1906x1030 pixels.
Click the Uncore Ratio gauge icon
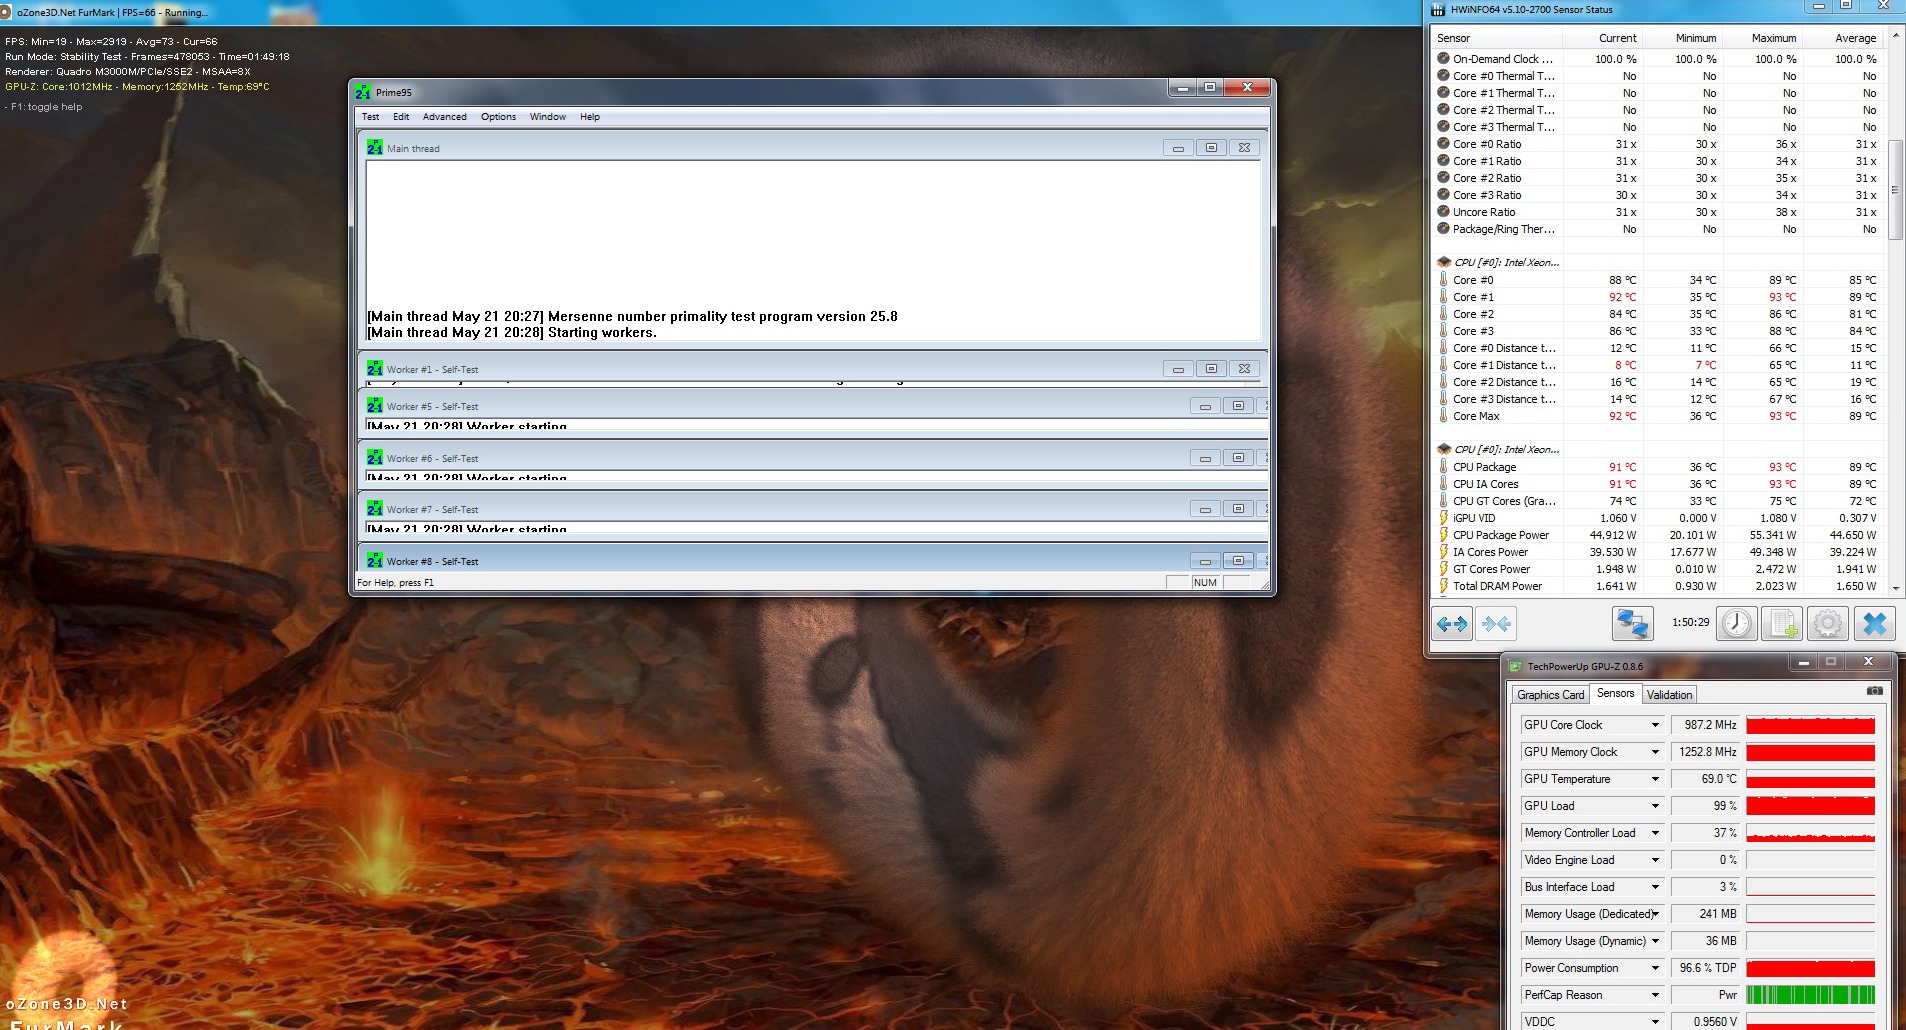tap(1443, 212)
